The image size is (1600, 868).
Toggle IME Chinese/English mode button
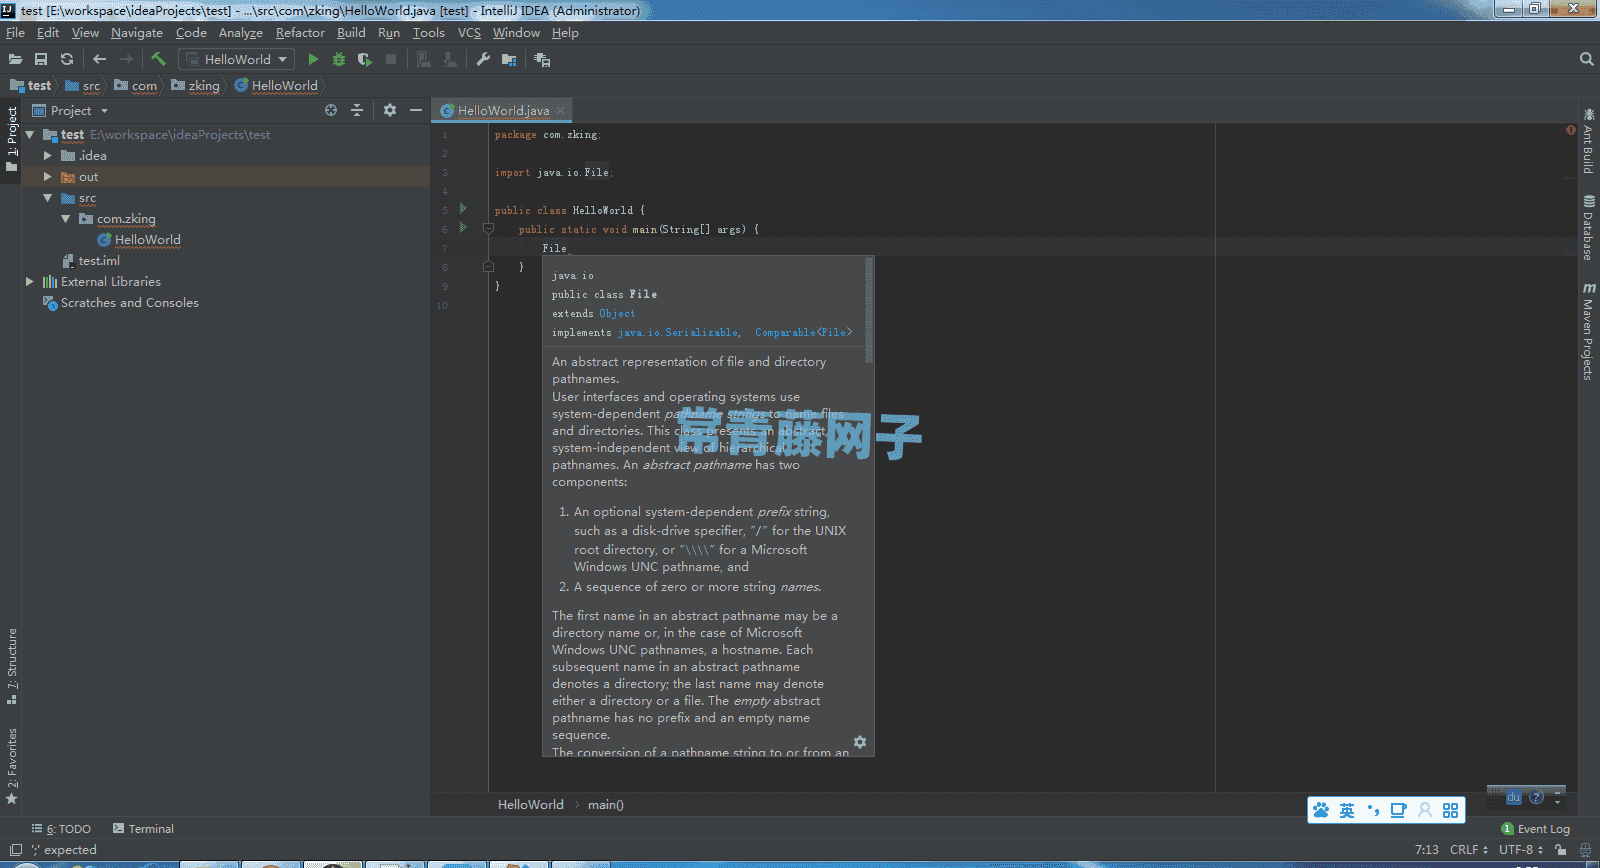(1347, 810)
